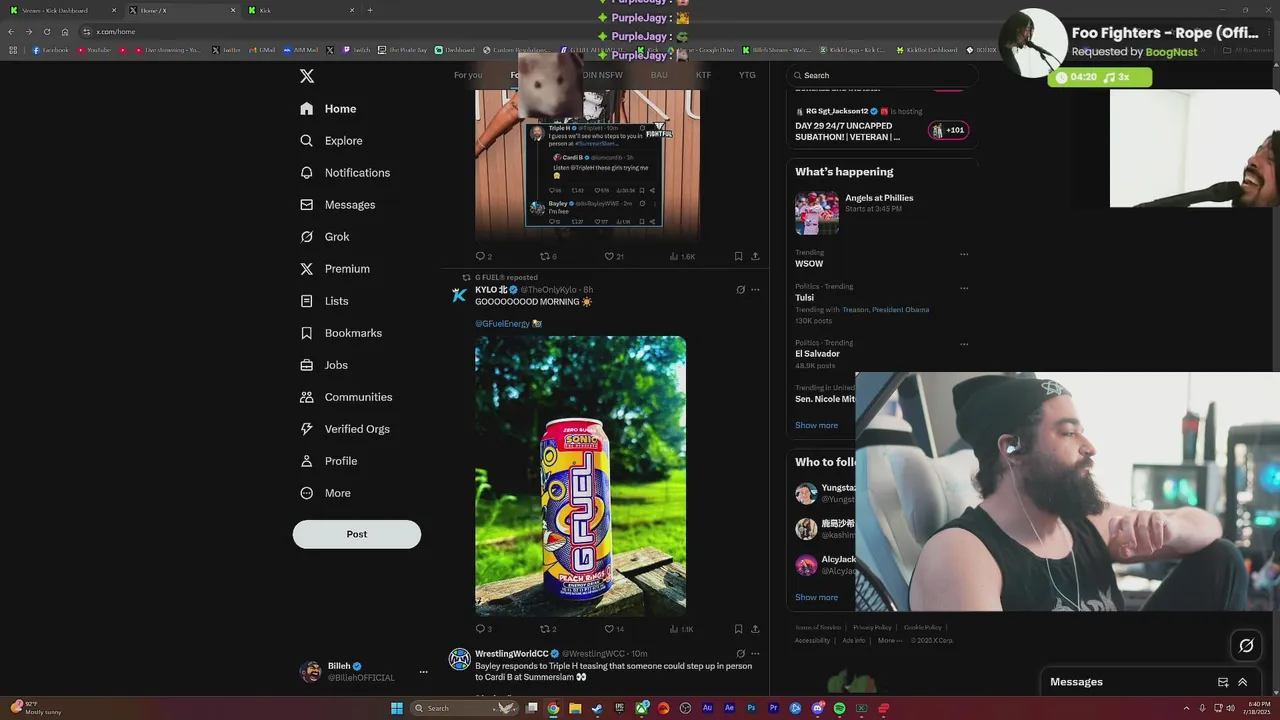The height and width of the screenshot is (720, 1280).
Task: Join the +101 live space listeners
Action: click(948, 130)
